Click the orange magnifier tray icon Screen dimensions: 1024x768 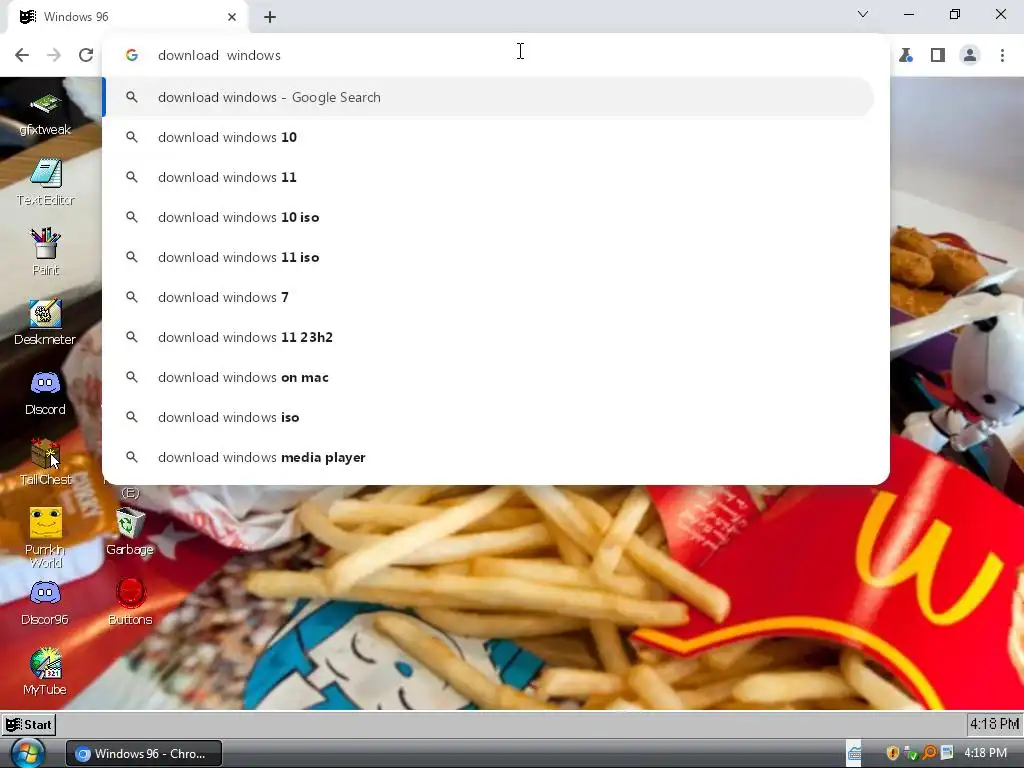point(929,753)
